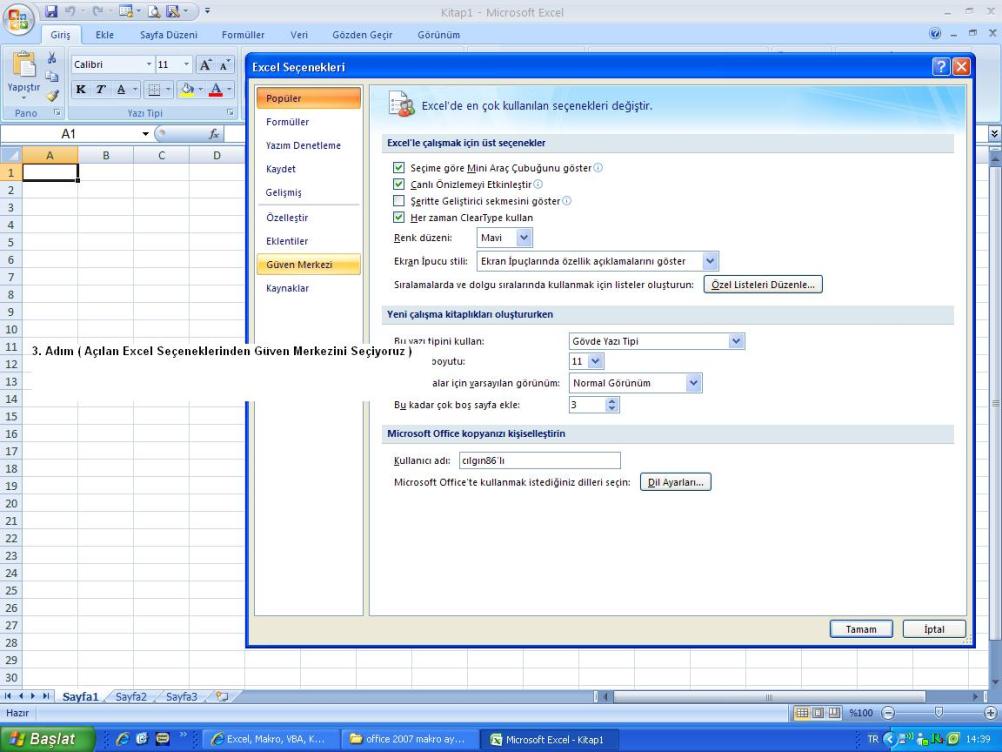Click the Özel Listeleri Düzenle button
The image size is (1002, 752).
763,284
